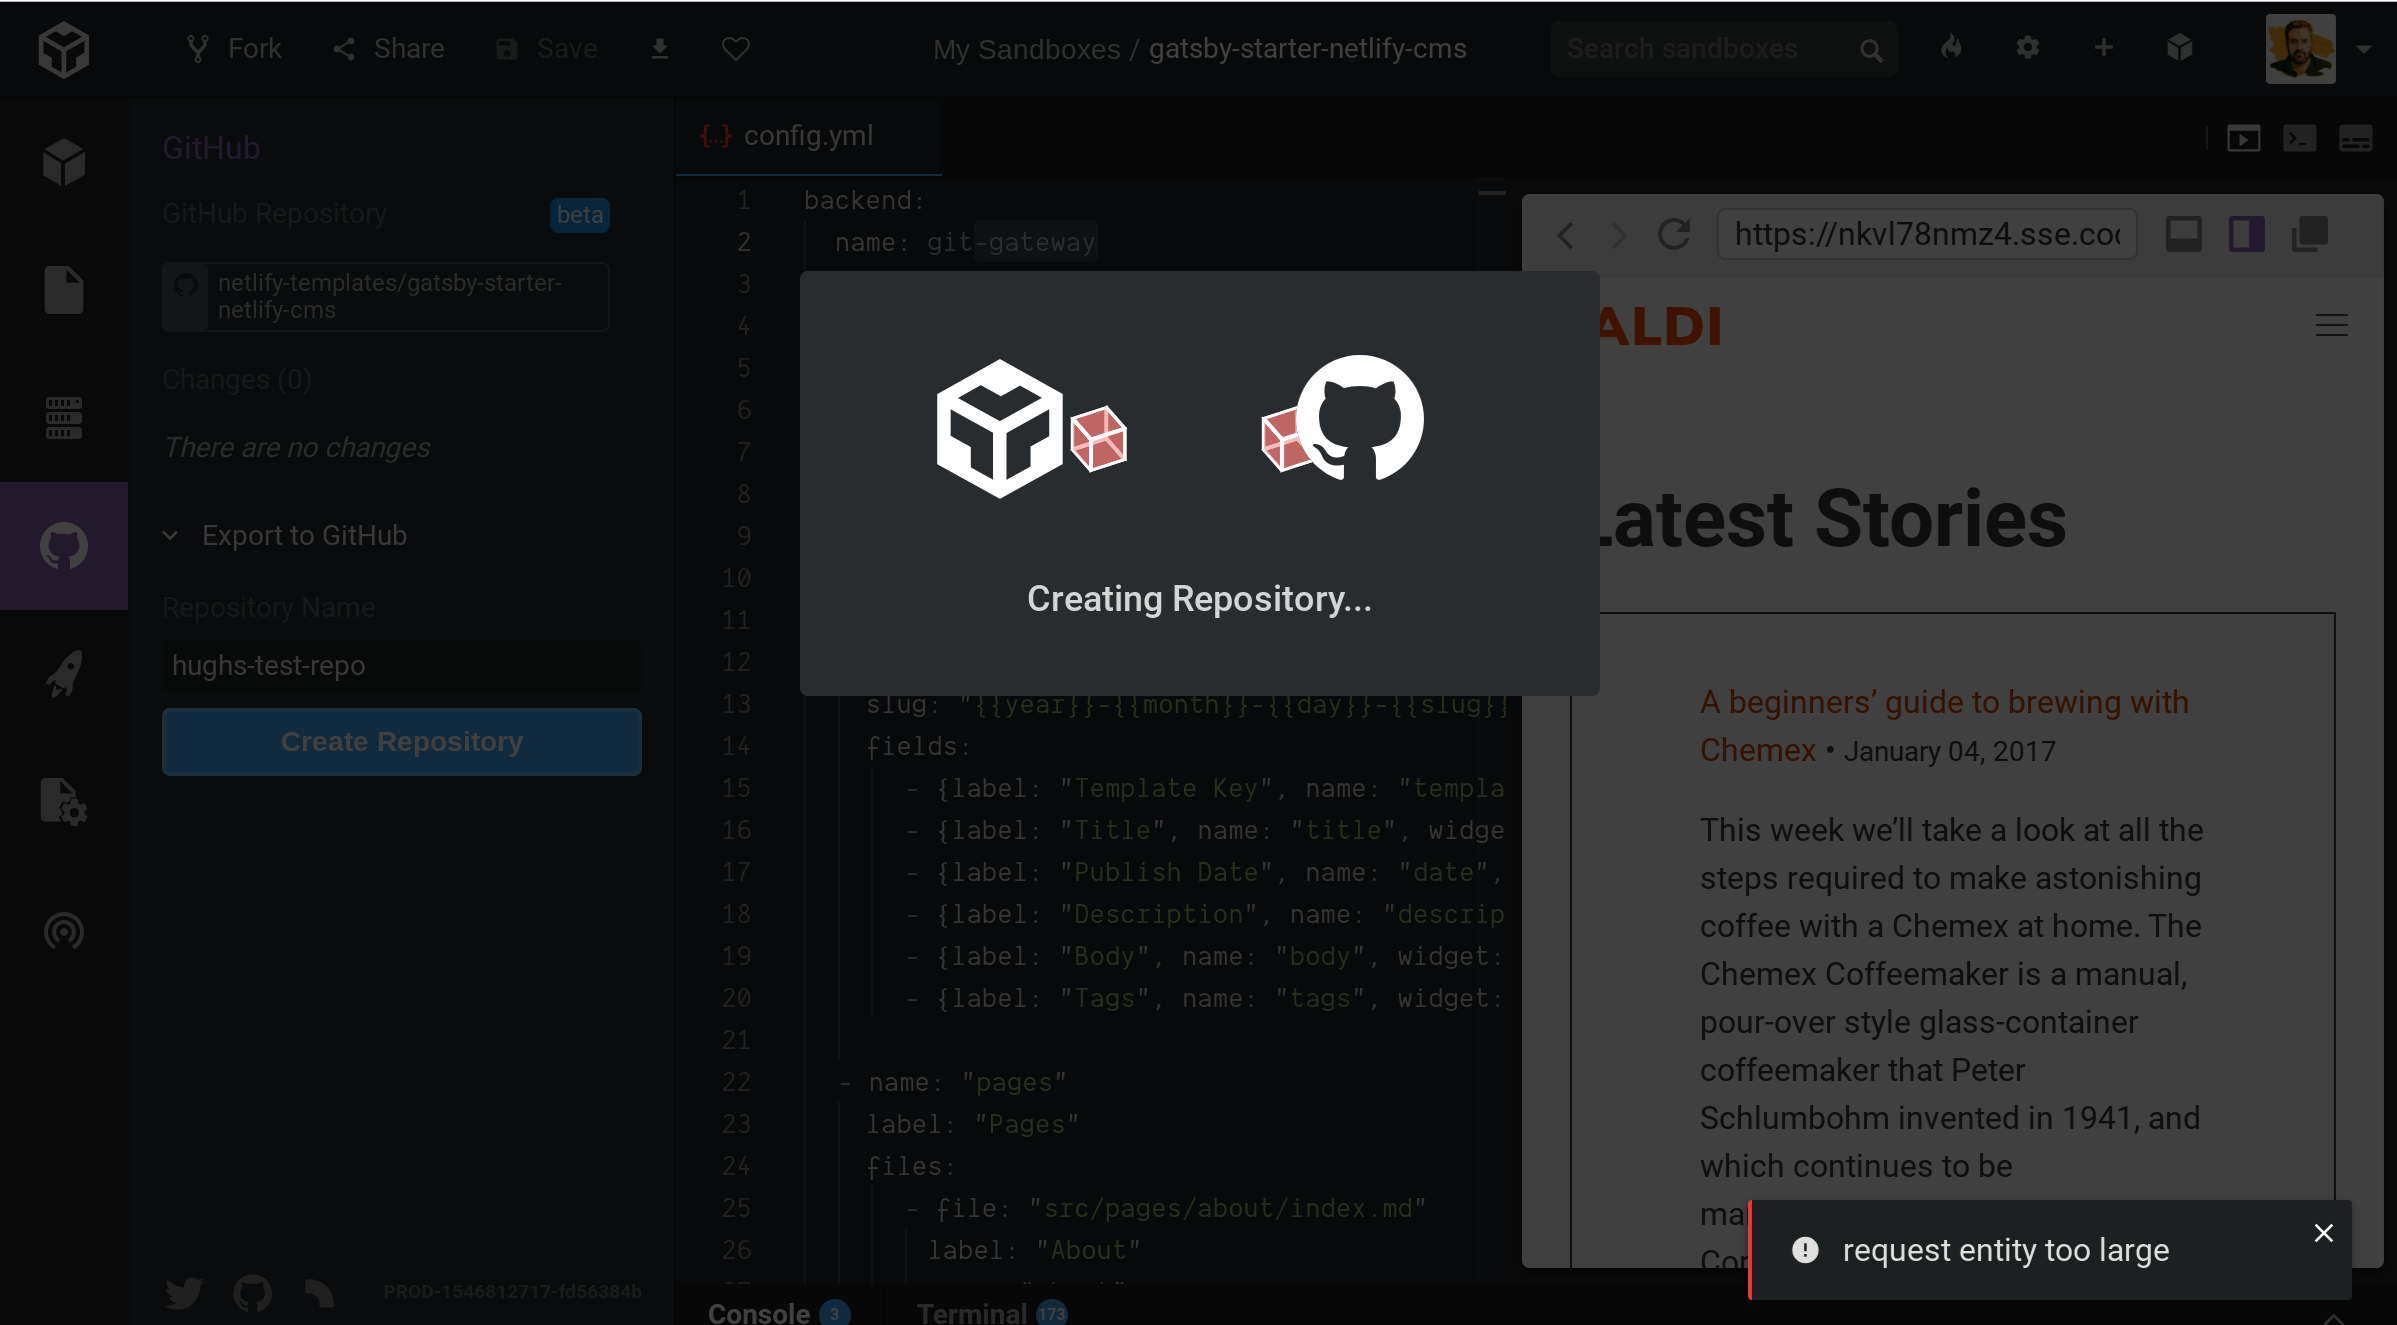Toggle side panel layout icon in preview toolbar
The width and height of the screenshot is (2397, 1325).
coord(2246,234)
